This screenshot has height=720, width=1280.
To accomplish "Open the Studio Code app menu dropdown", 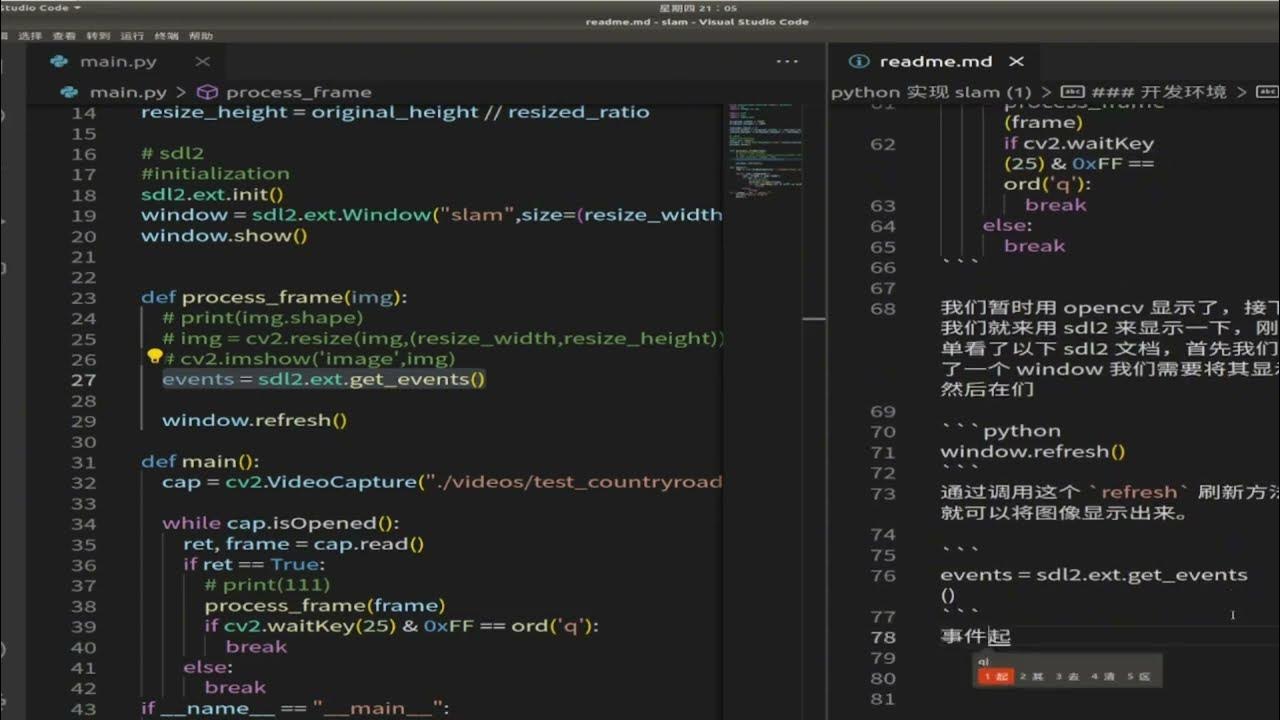I will click(41, 7).
